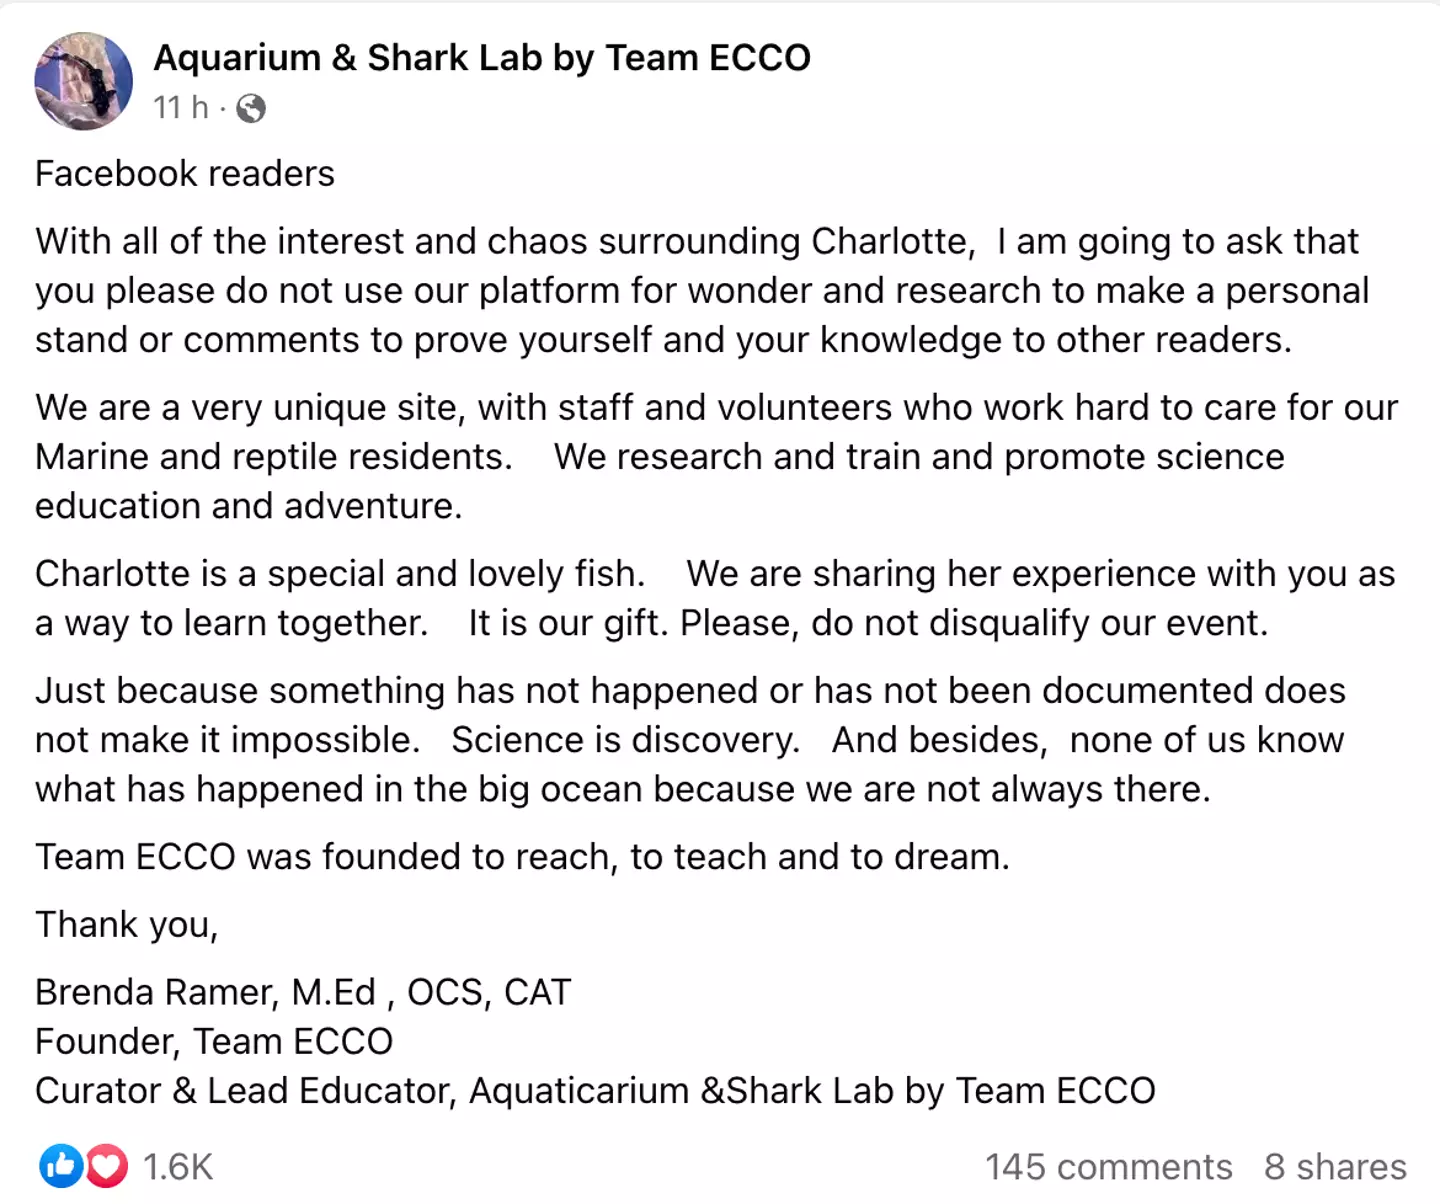This screenshot has width=1440, height=1204.
Task: Select Brenda Ramer's signature line
Action: point(302,991)
